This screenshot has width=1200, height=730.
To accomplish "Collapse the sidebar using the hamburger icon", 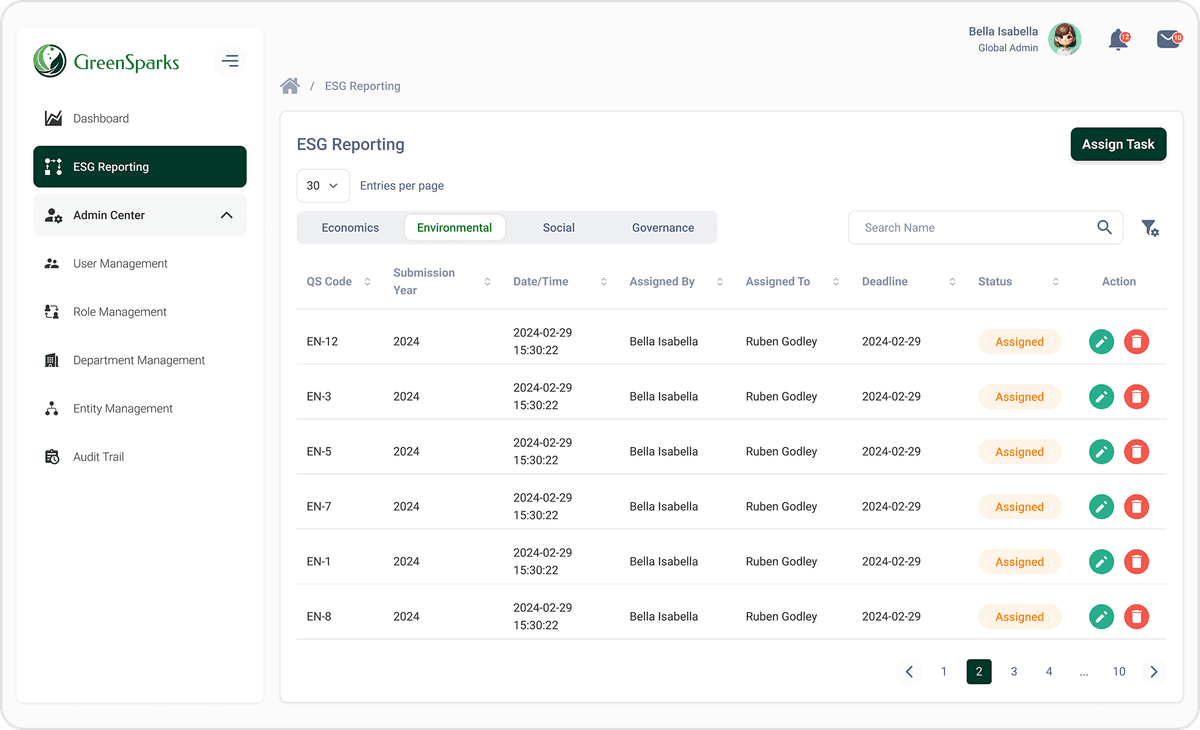I will pos(230,60).
